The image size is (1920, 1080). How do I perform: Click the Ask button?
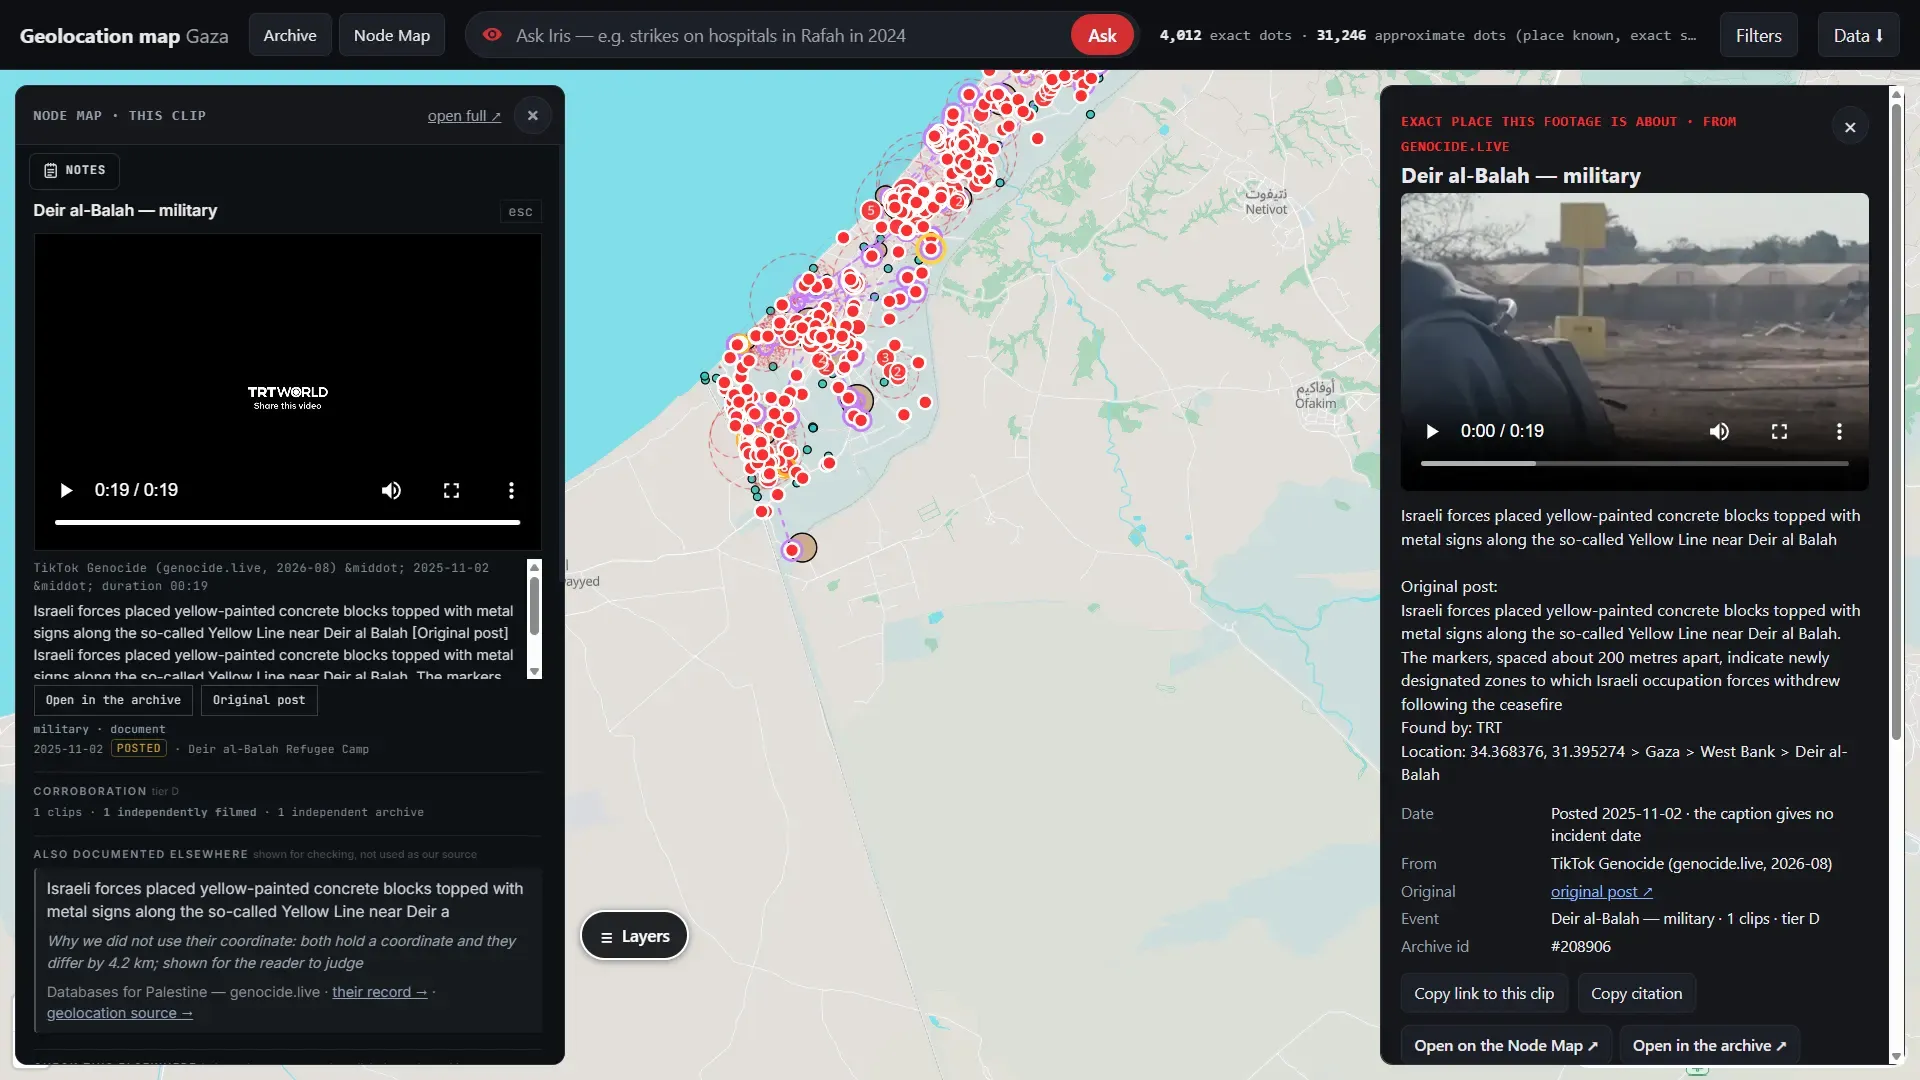point(1102,35)
